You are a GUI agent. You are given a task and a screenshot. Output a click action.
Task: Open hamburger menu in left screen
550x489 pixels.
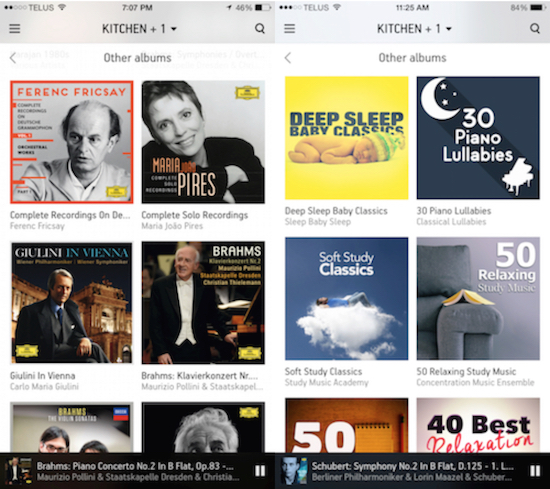point(14,28)
